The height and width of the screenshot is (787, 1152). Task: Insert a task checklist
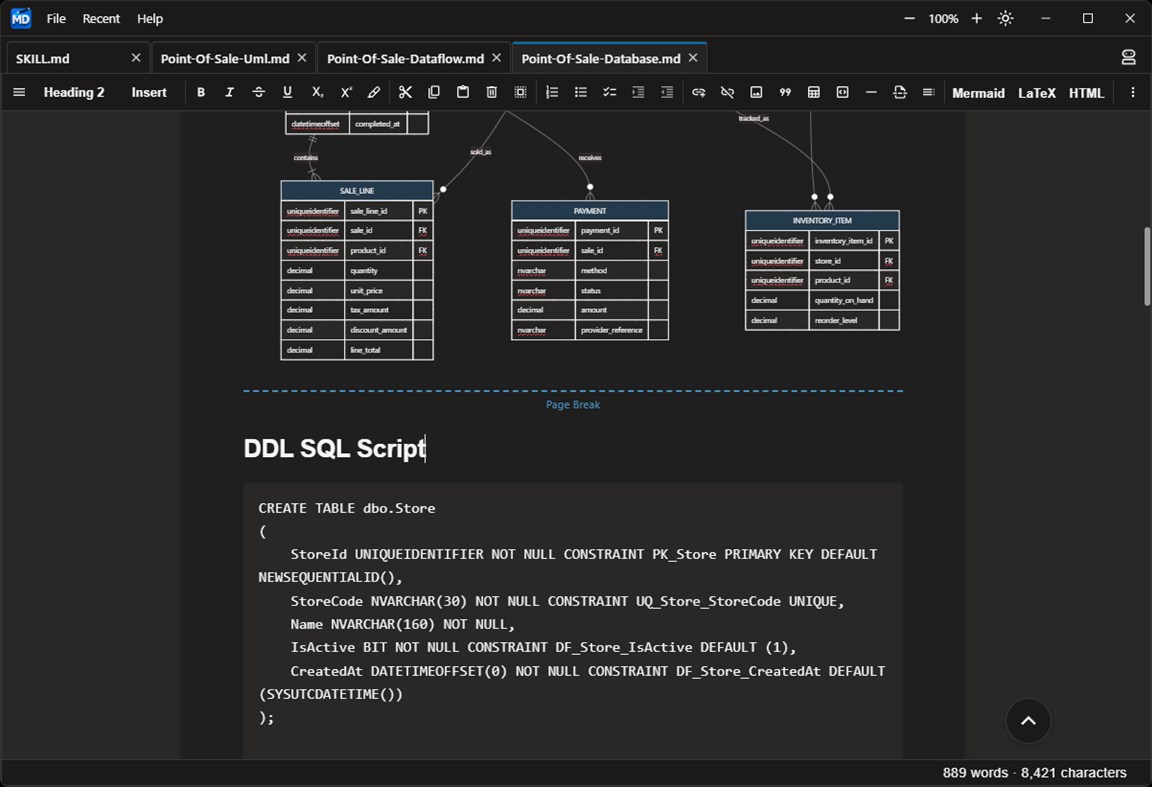(609, 93)
